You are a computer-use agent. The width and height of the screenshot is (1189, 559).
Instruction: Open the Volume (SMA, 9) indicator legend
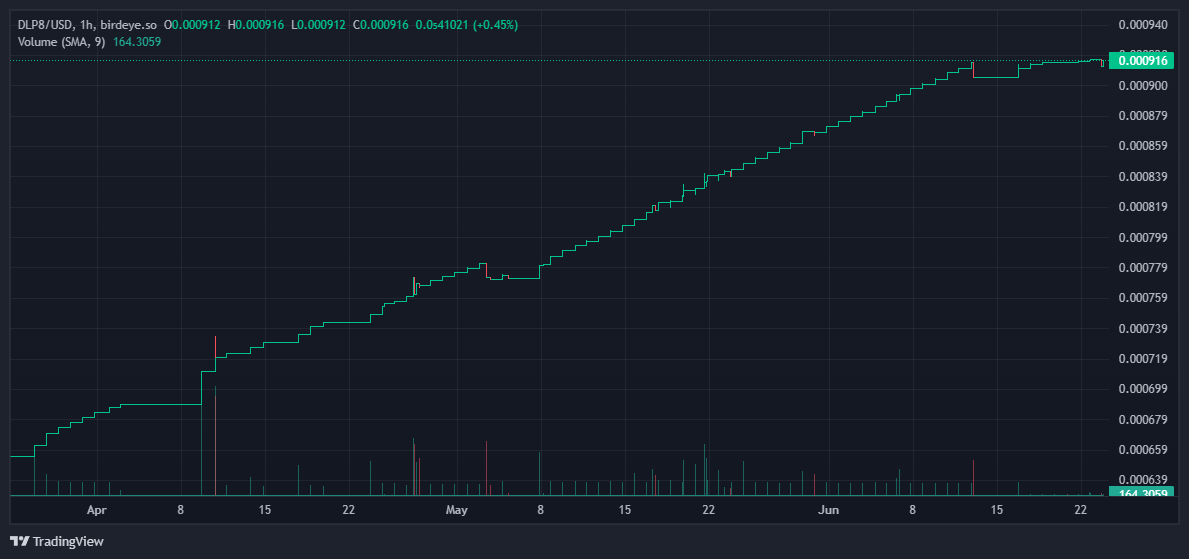(62, 41)
